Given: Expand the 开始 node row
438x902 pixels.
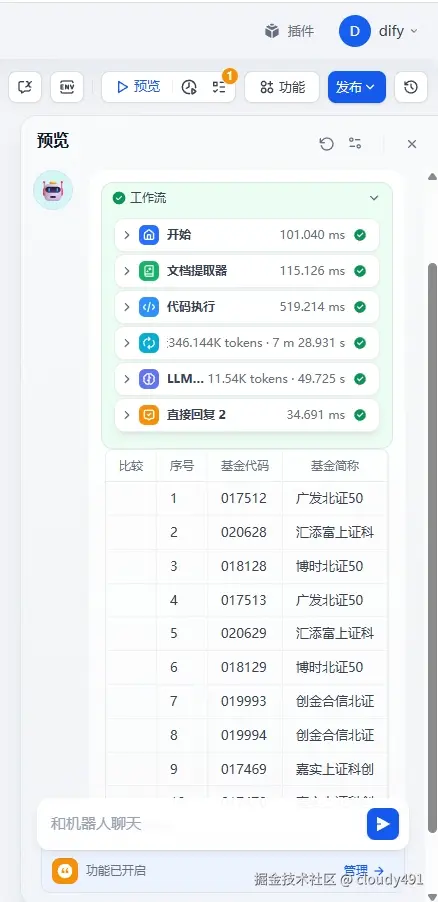Looking at the screenshot, I should click(x=247, y=235).
